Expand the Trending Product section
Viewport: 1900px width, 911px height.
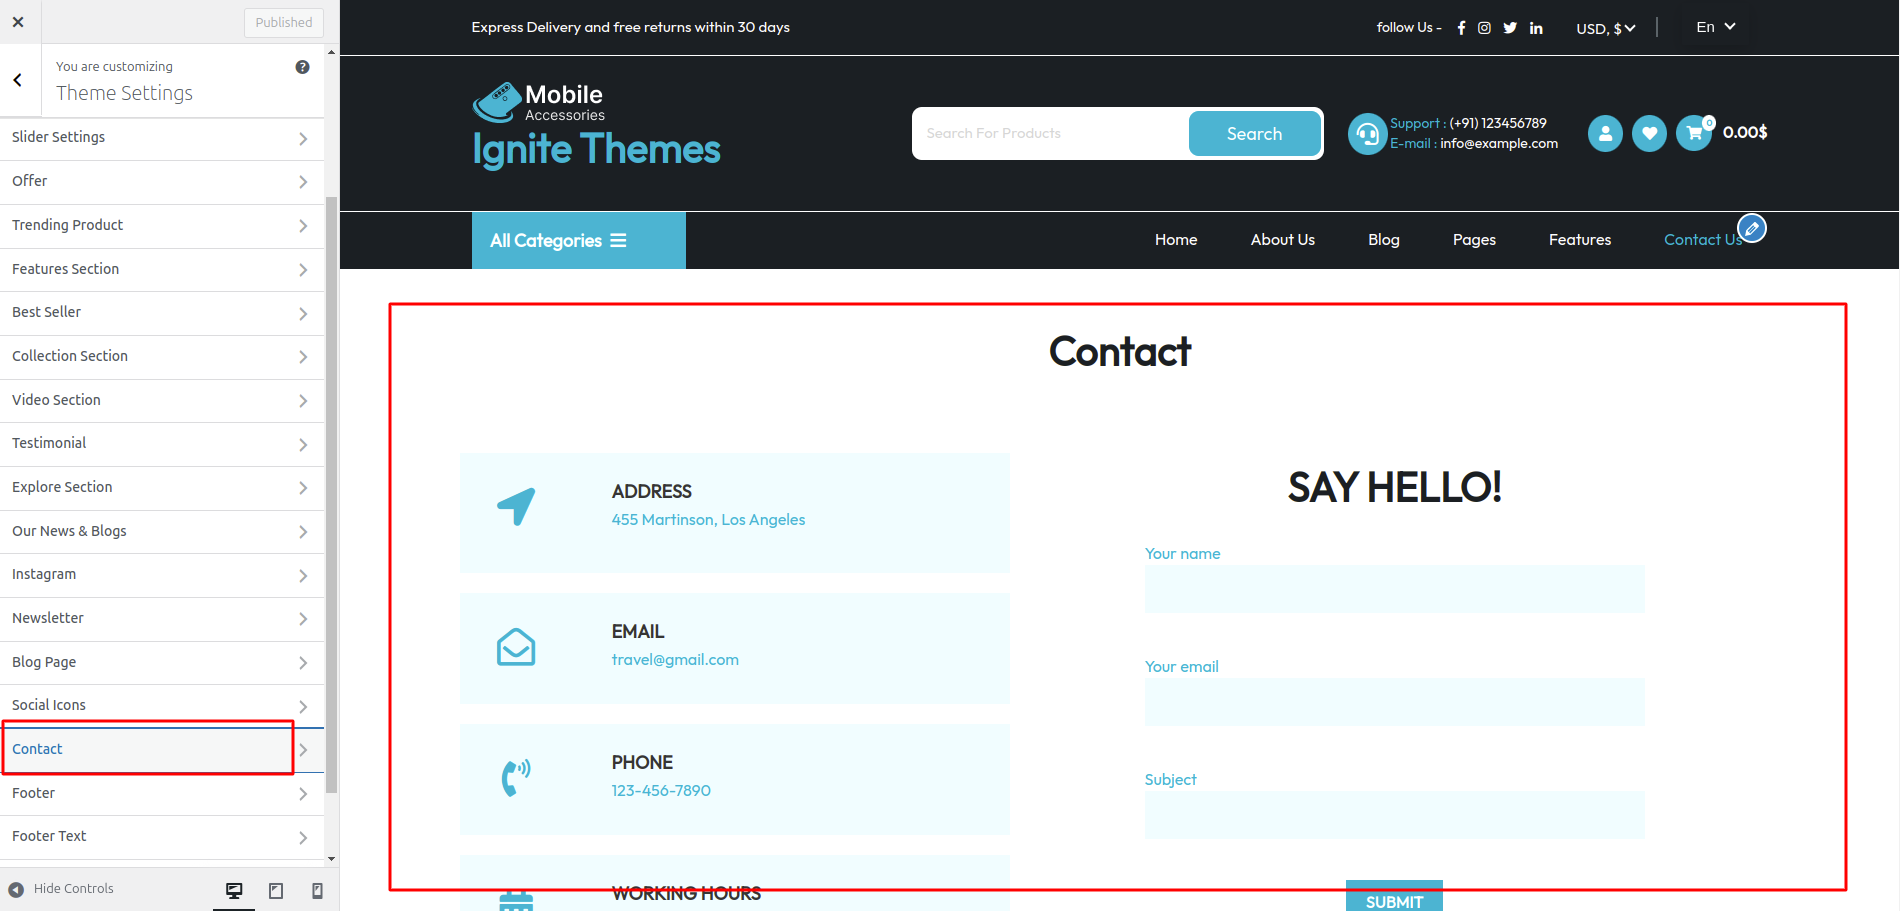pos(162,226)
